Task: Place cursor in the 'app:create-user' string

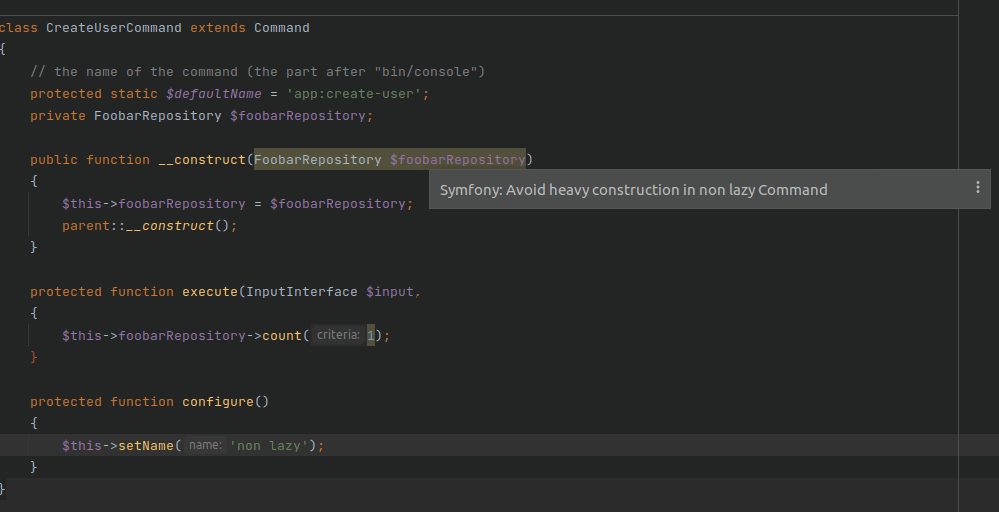Action: click(x=357, y=94)
